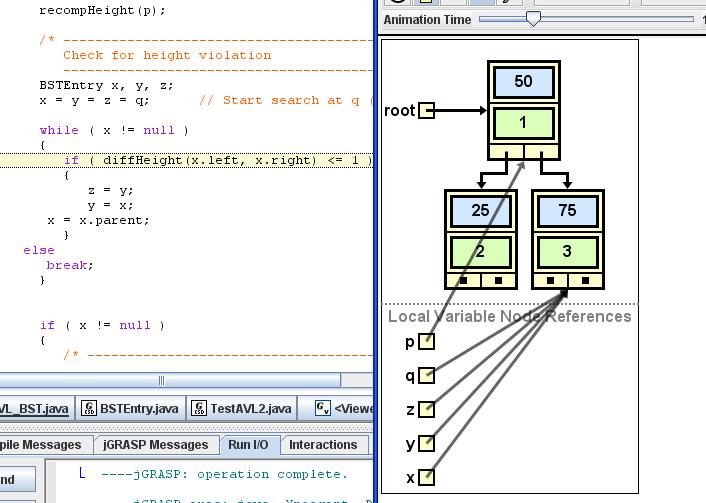The height and width of the screenshot is (503, 706).
Task: Click null left pointer of node 75
Action: (x=550, y=281)
